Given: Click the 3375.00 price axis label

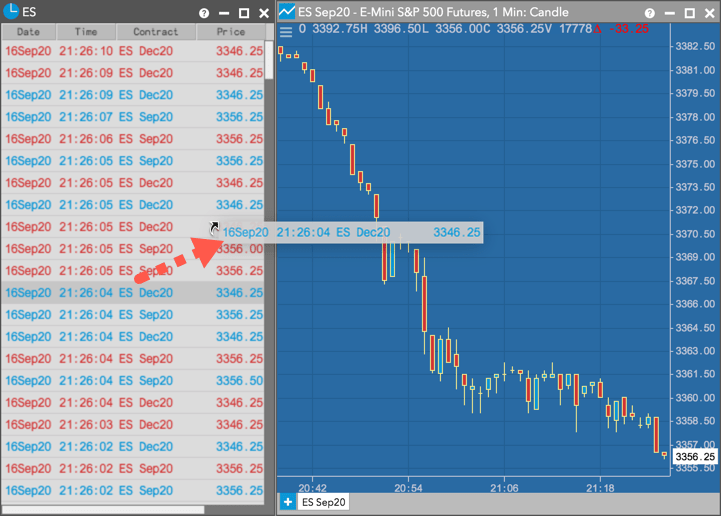Looking at the screenshot, I should [695, 164].
